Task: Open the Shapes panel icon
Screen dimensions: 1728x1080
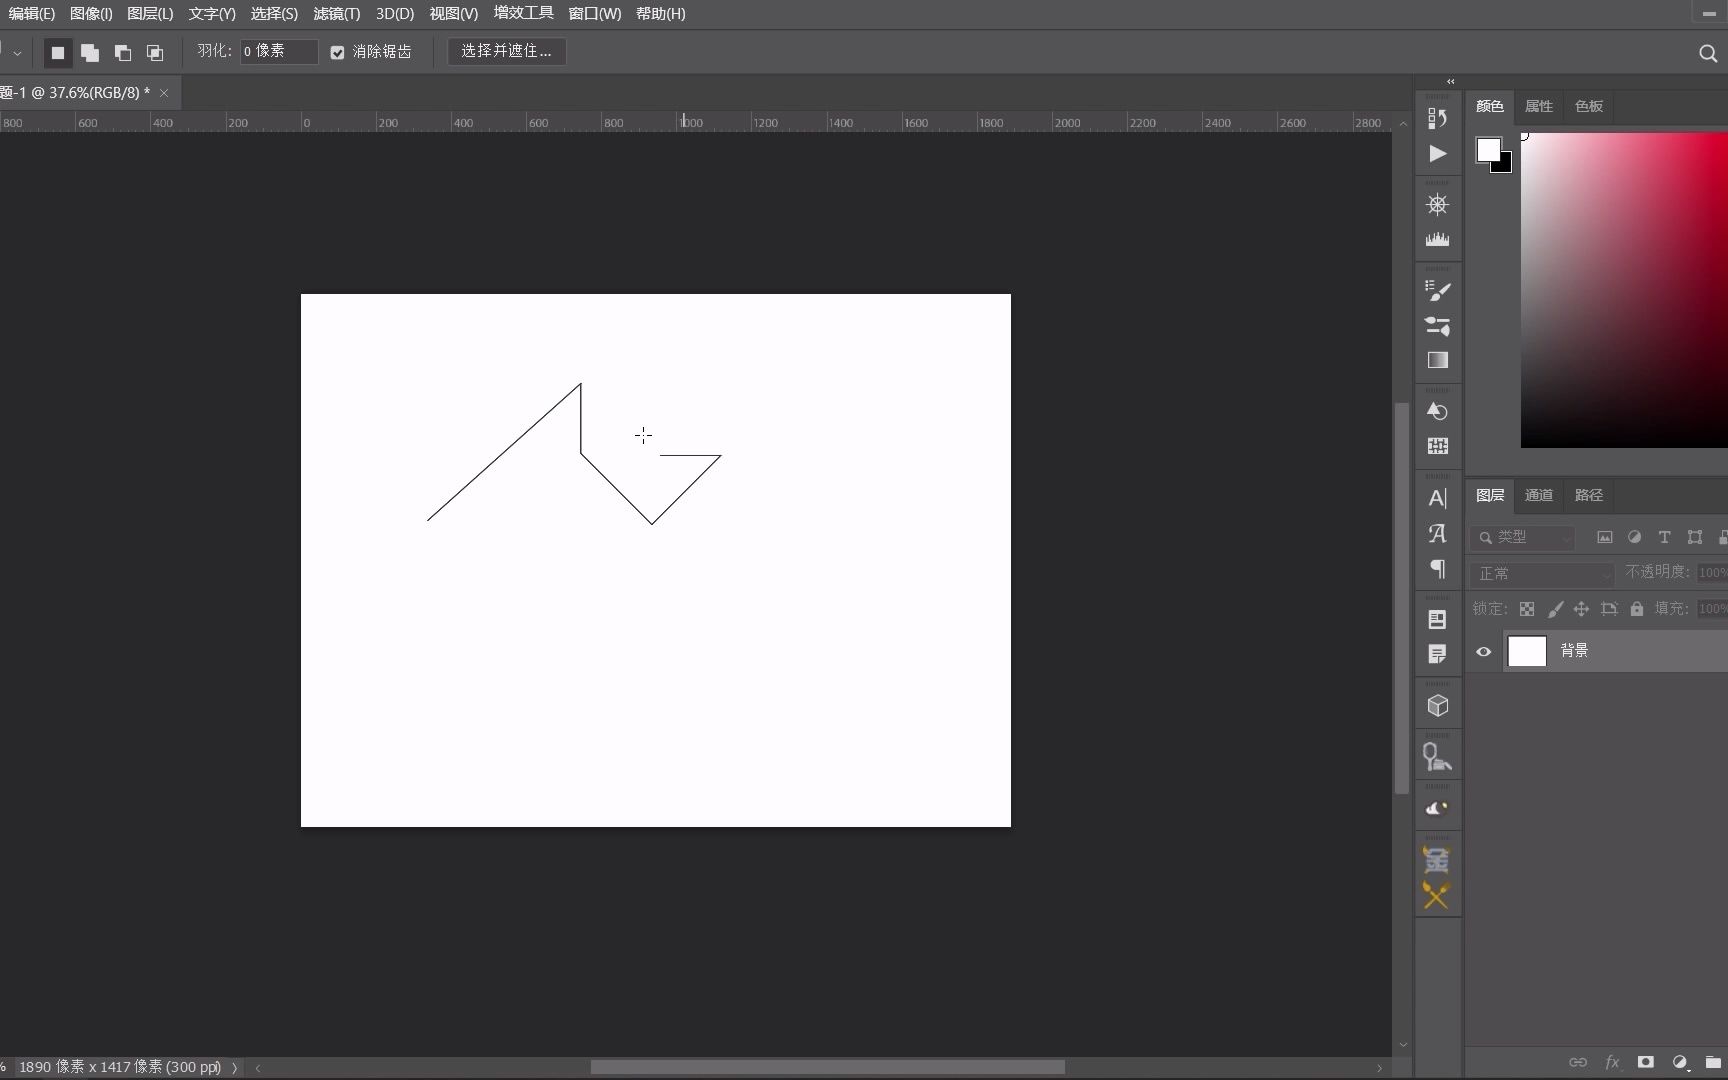Action: [x=1437, y=412]
